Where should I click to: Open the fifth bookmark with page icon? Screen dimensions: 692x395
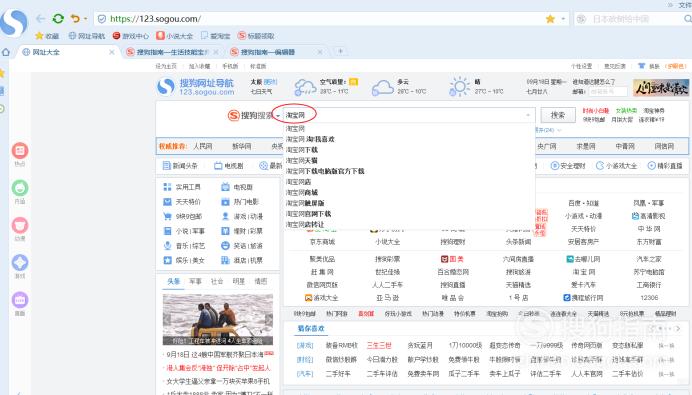click(x=216, y=36)
